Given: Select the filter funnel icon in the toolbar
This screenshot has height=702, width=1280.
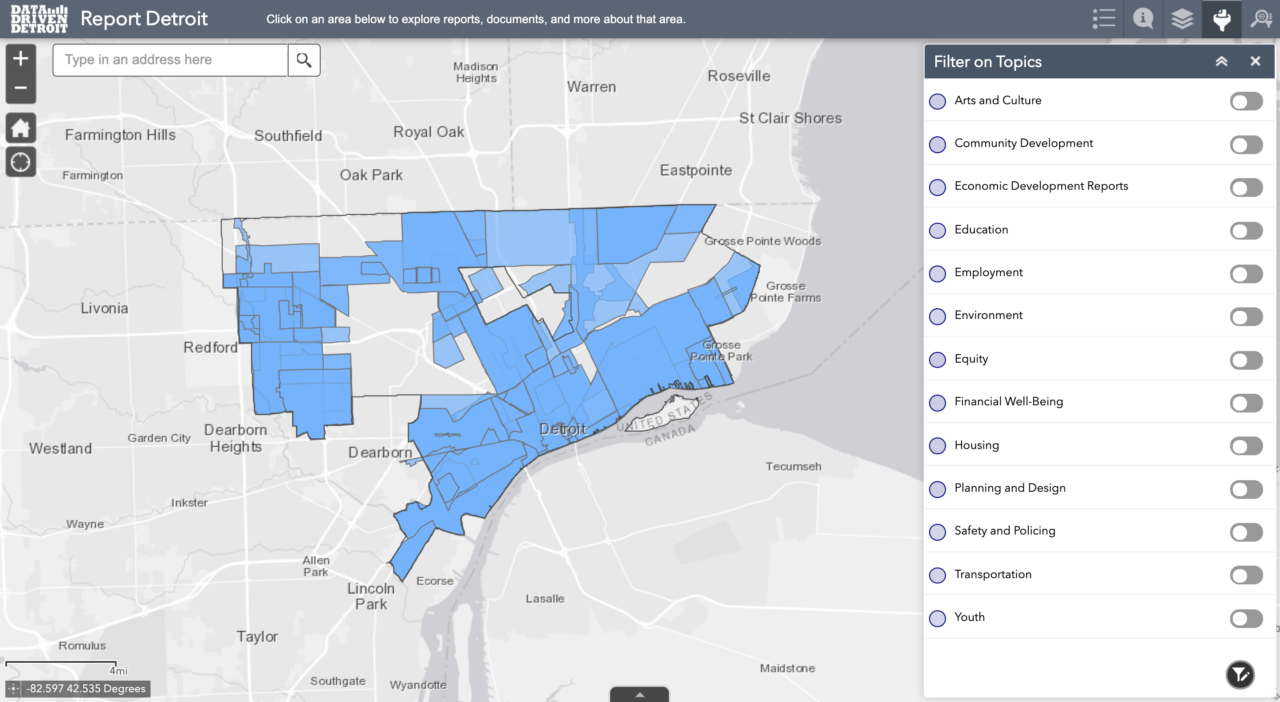Looking at the screenshot, I should pyautogui.click(x=1221, y=18).
